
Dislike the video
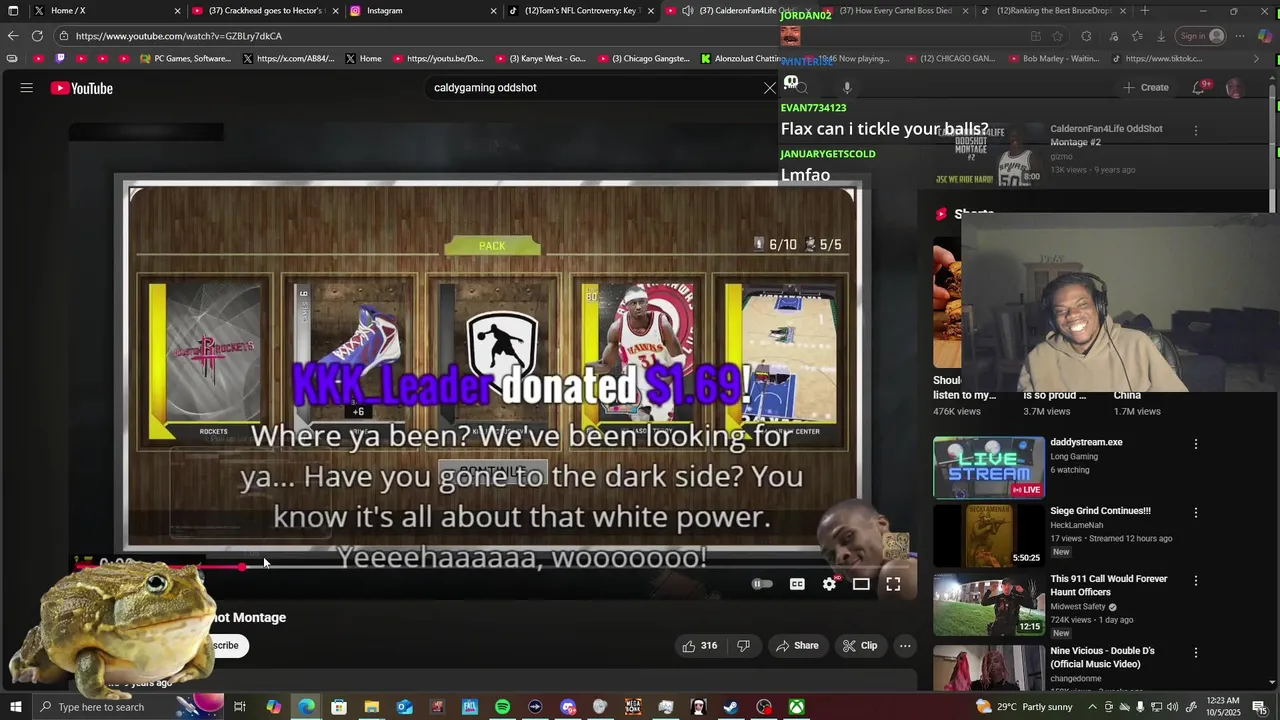pyautogui.click(x=743, y=646)
